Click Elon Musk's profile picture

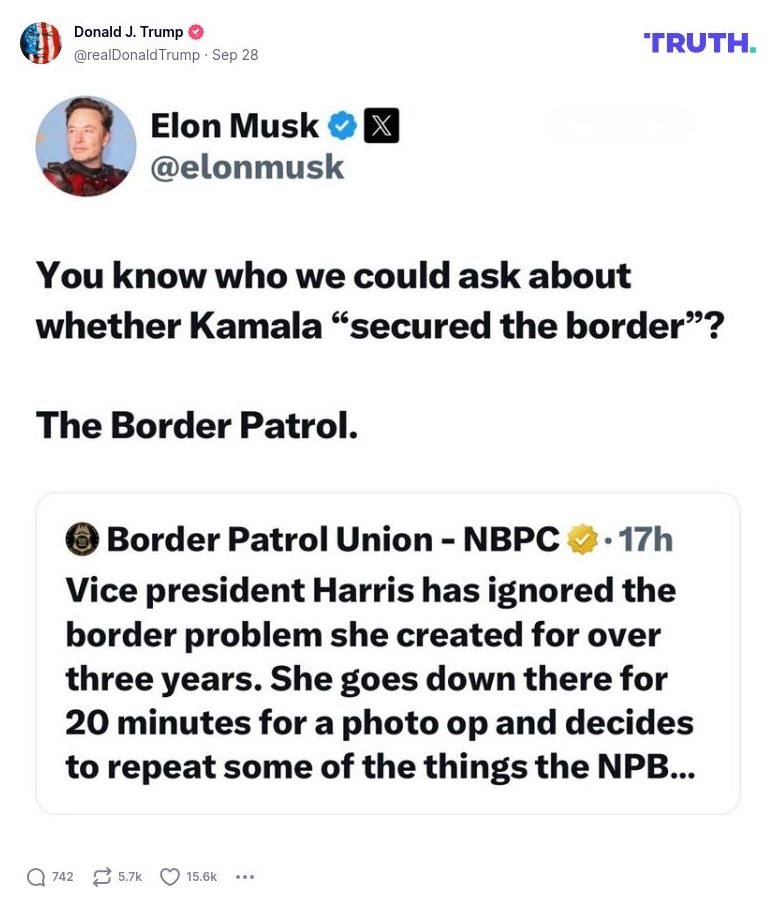(86, 146)
